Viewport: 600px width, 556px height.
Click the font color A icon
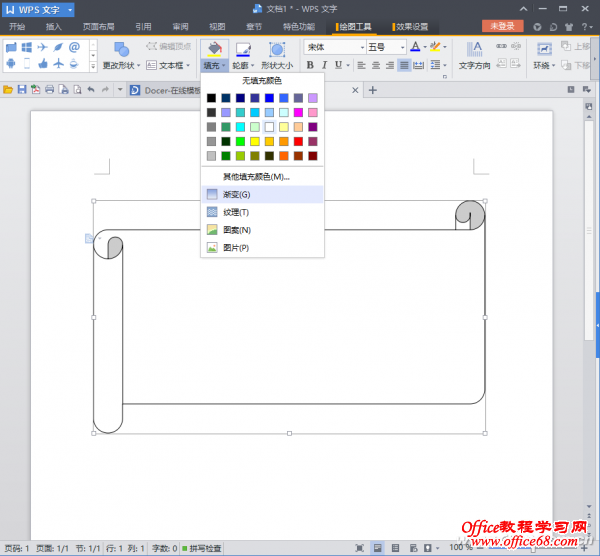click(414, 47)
